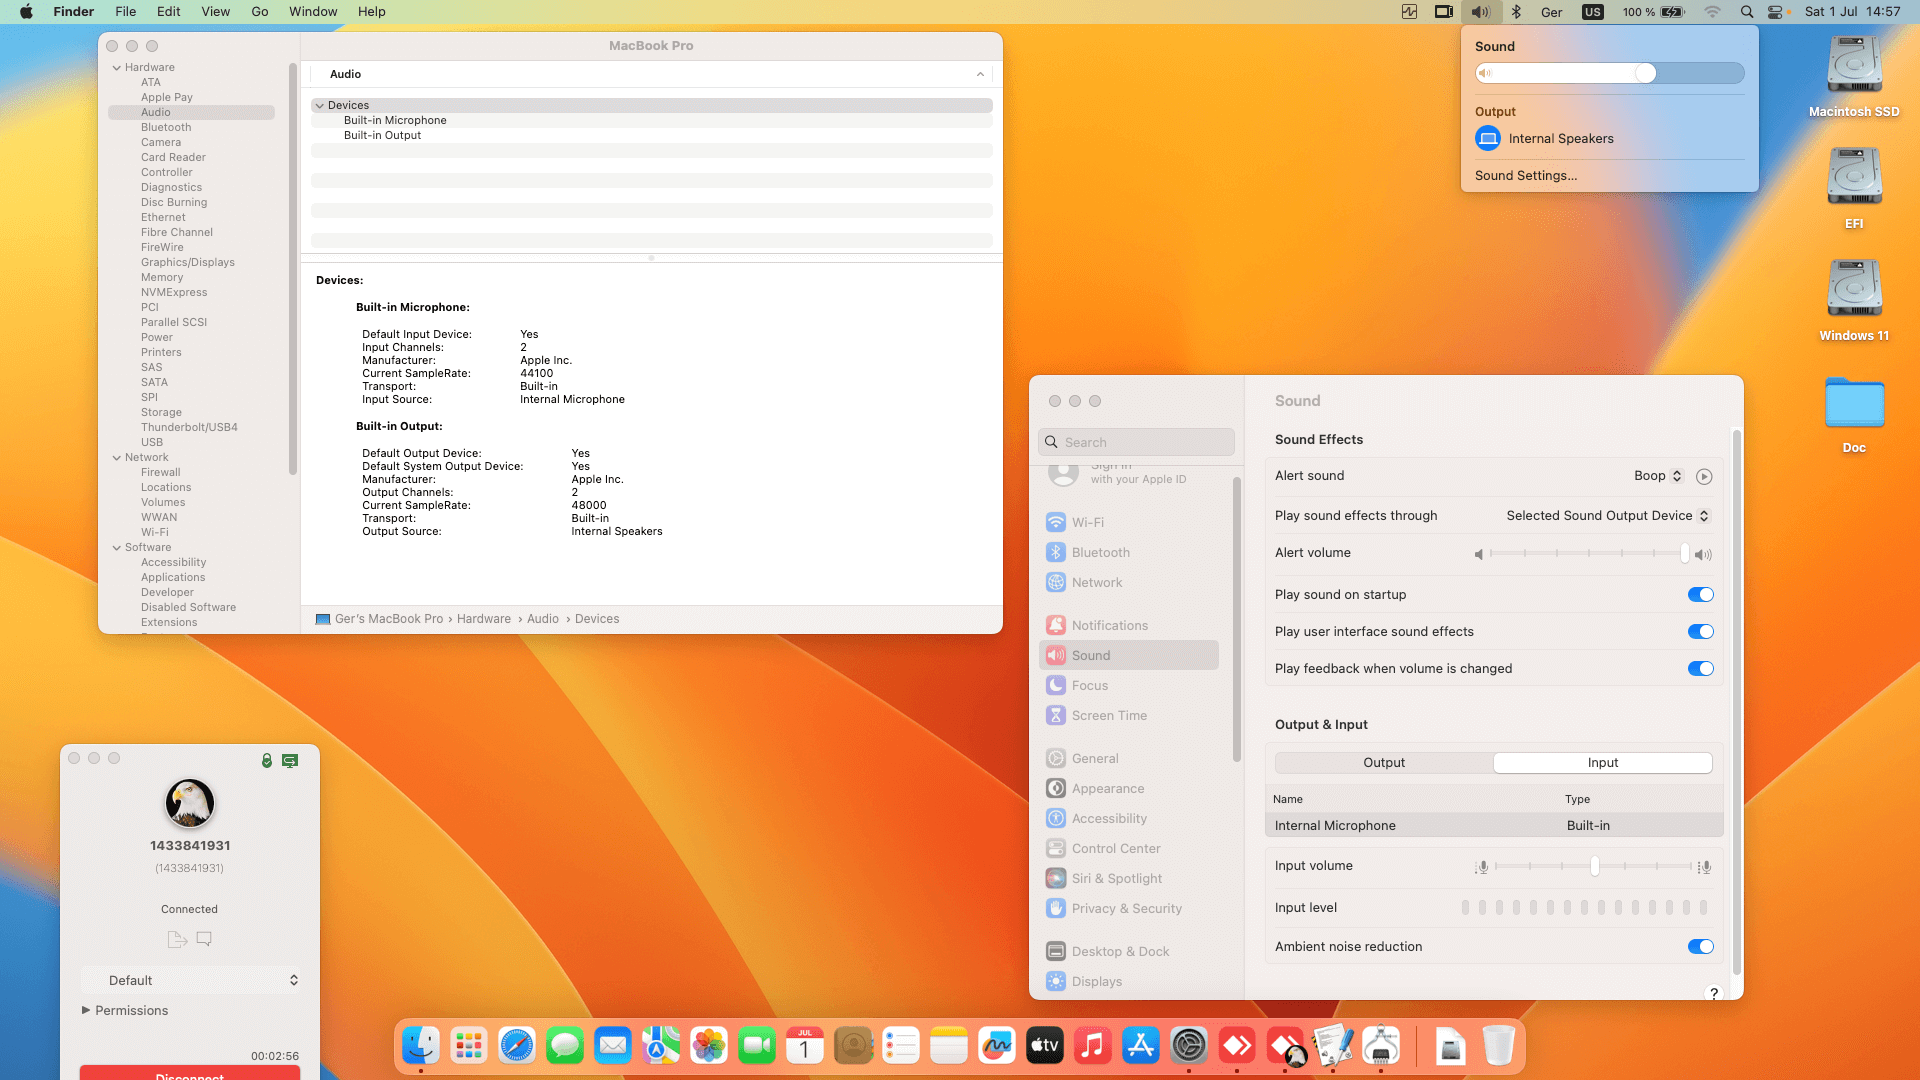Open Bluetooth pane in System Settings sidebar
This screenshot has width=1920, height=1080.
tap(1129, 553)
